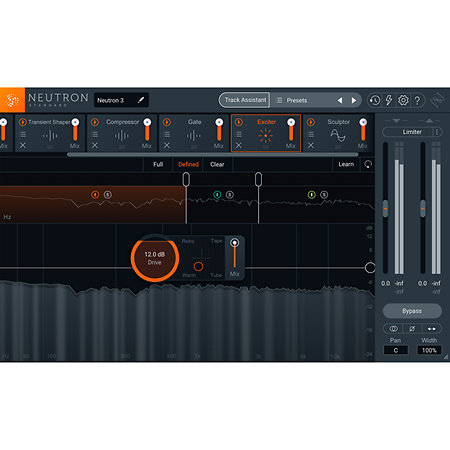Click the swap channels arrows icon
The image size is (450, 450).
[431, 329]
